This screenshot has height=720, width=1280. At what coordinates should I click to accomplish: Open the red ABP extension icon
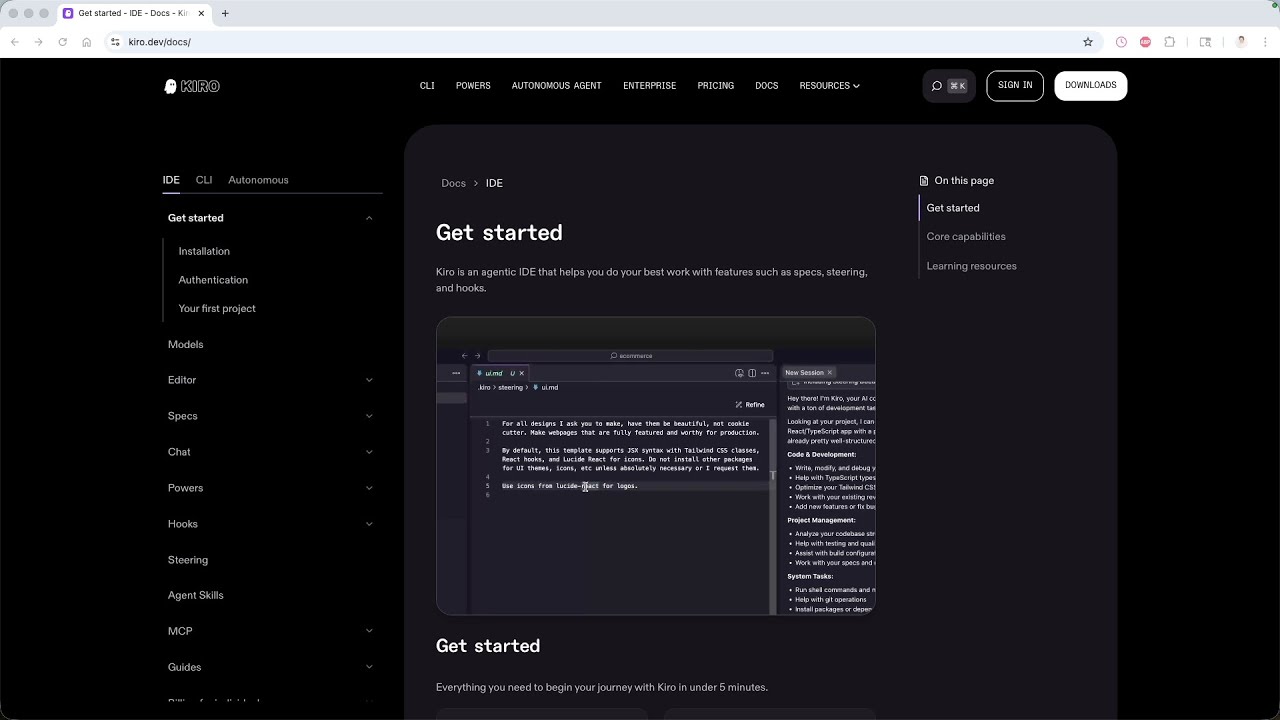[x=1145, y=42]
